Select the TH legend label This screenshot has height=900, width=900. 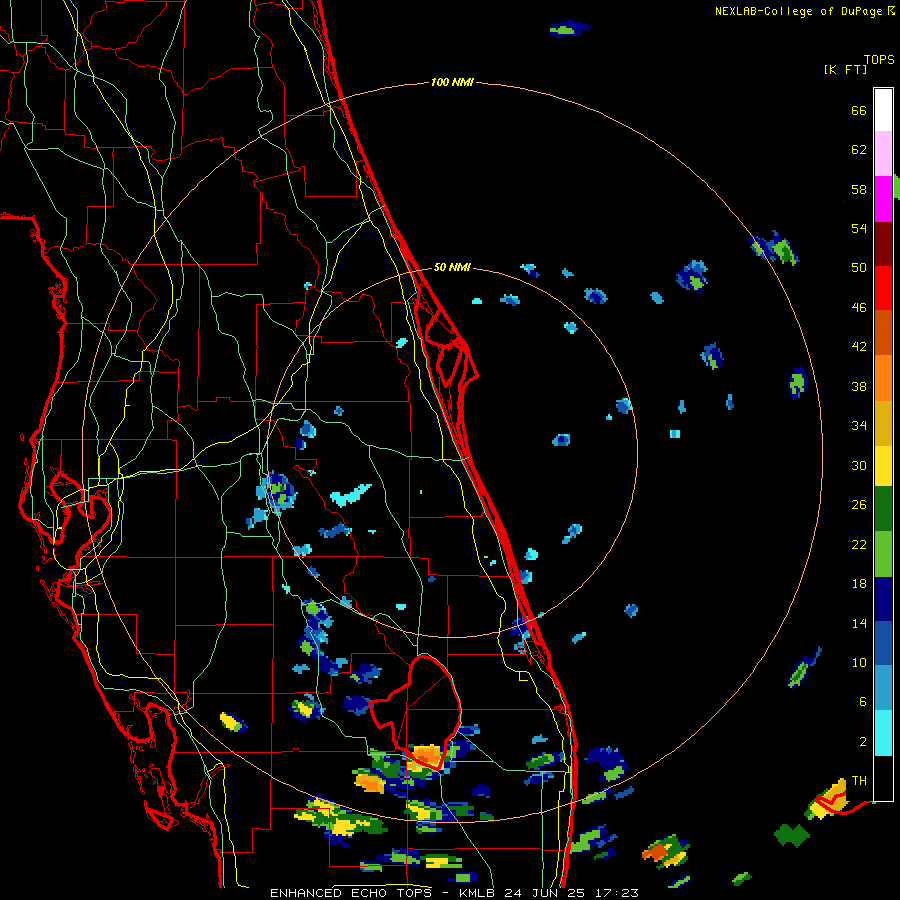pyautogui.click(x=859, y=781)
